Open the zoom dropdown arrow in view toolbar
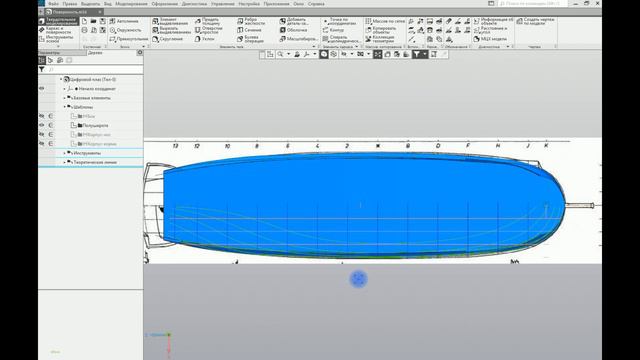This screenshot has height=360, width=640. (x=288, y=54)
